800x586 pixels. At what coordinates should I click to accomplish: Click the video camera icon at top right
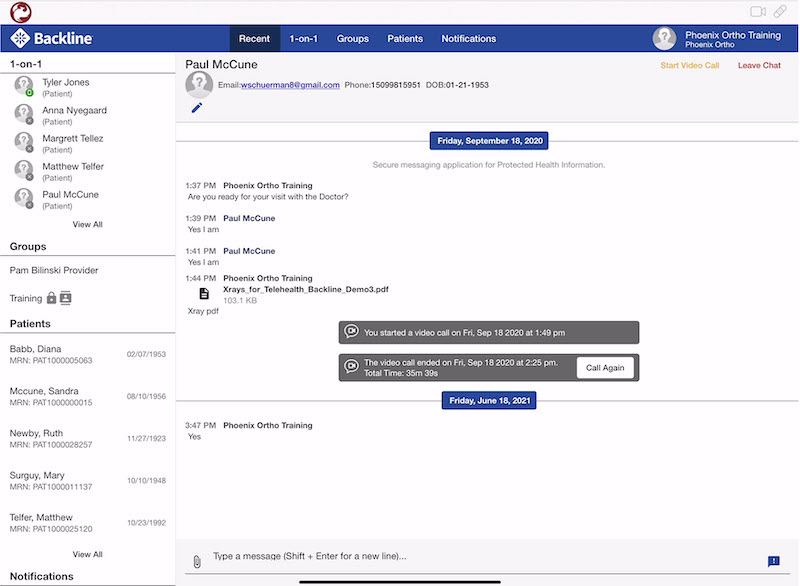[758, 11]
